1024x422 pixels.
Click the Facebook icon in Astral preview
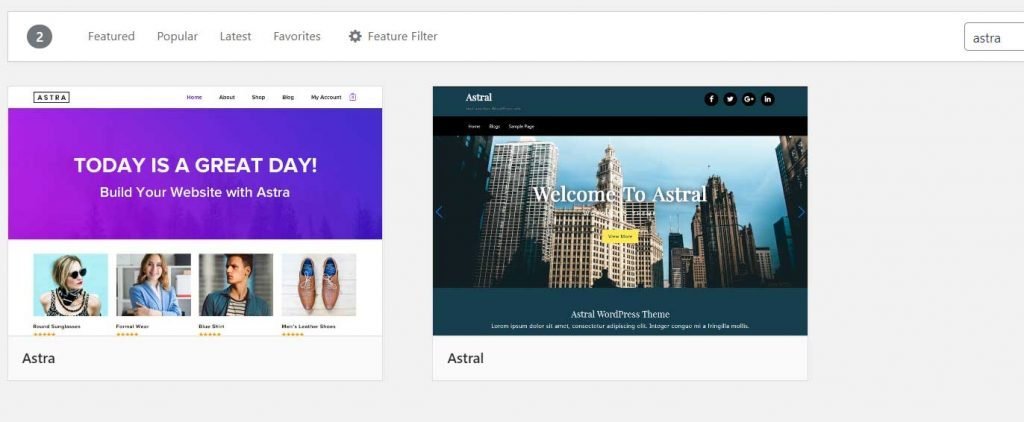(x=711, y=99)
